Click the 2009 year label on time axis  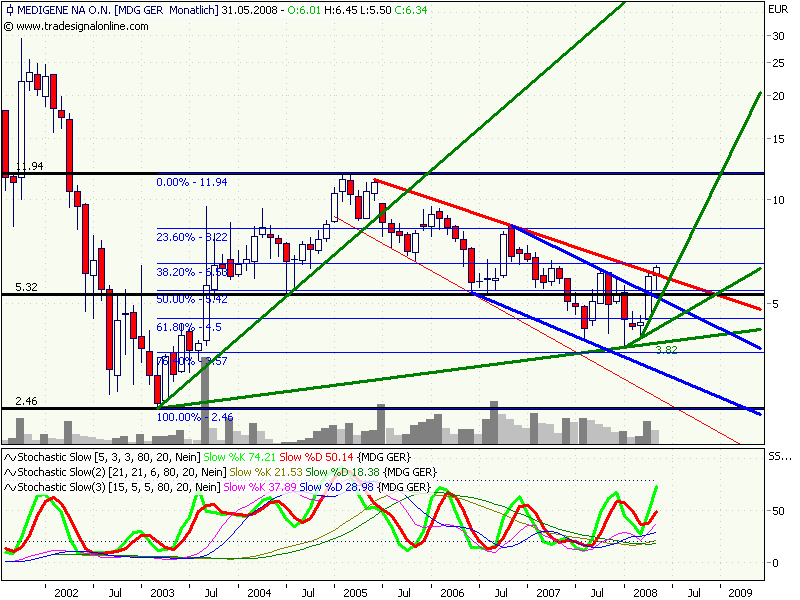(740, 593)
